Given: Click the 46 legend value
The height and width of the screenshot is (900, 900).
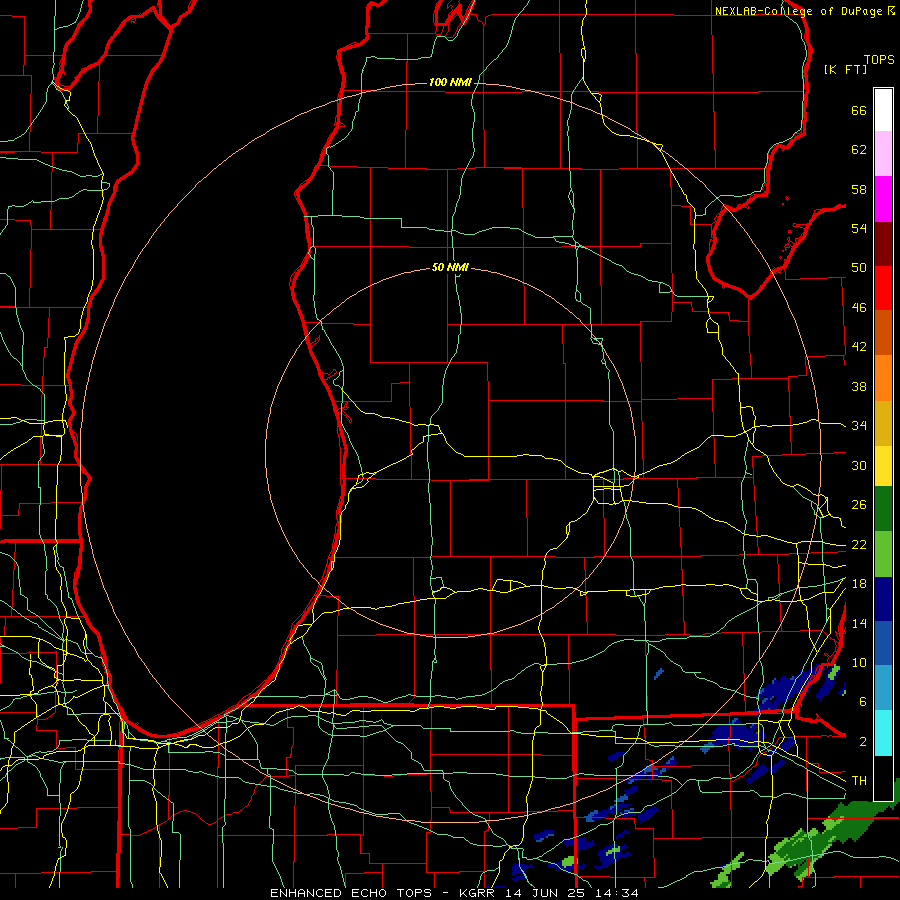Looking at the screenshot, I should click(859, 308).
